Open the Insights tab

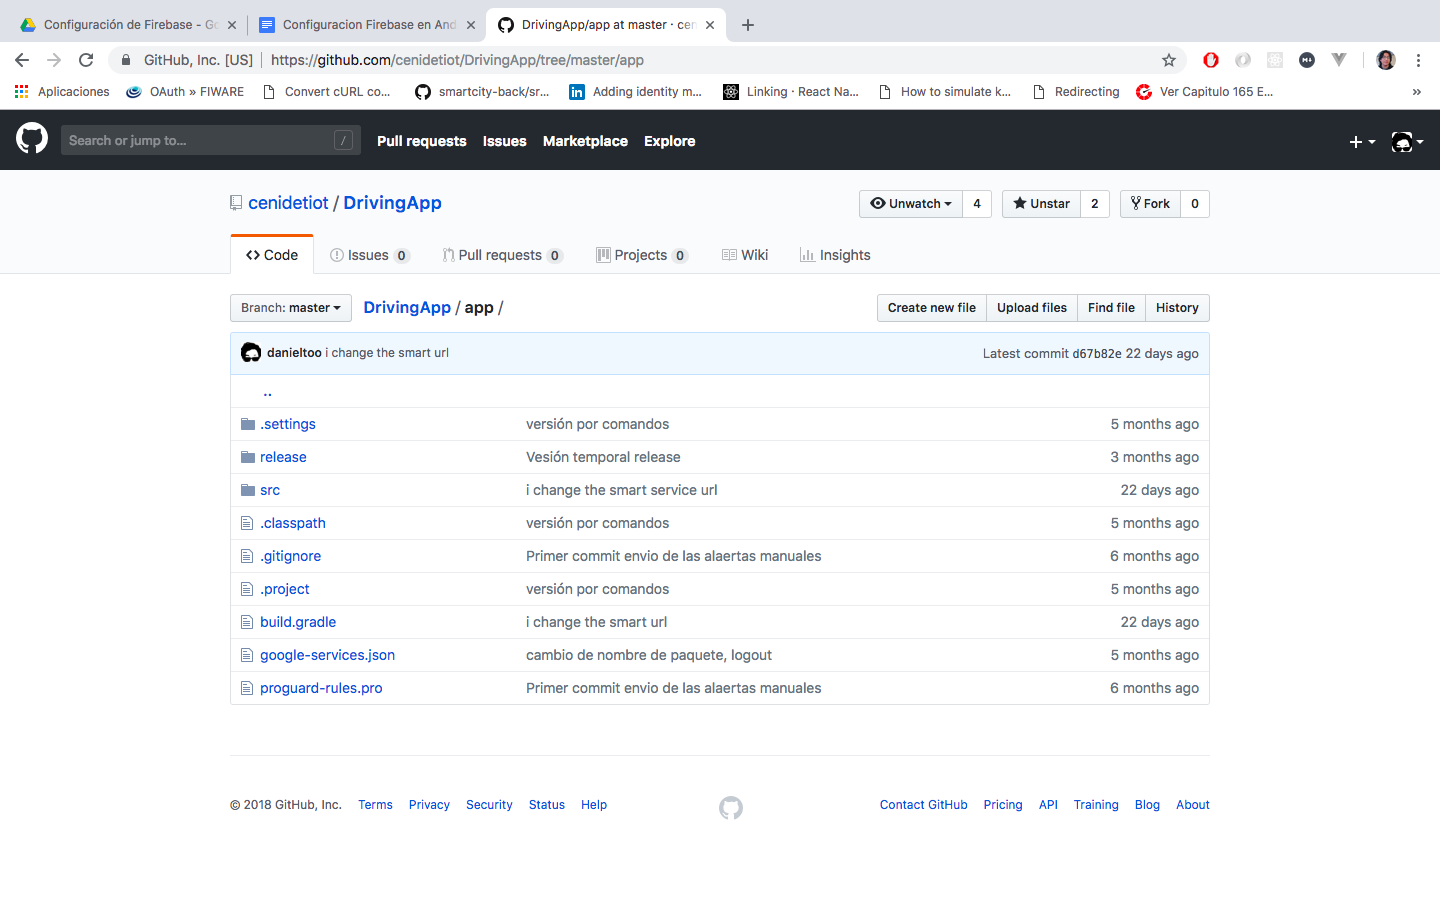[x=835, y=255]
